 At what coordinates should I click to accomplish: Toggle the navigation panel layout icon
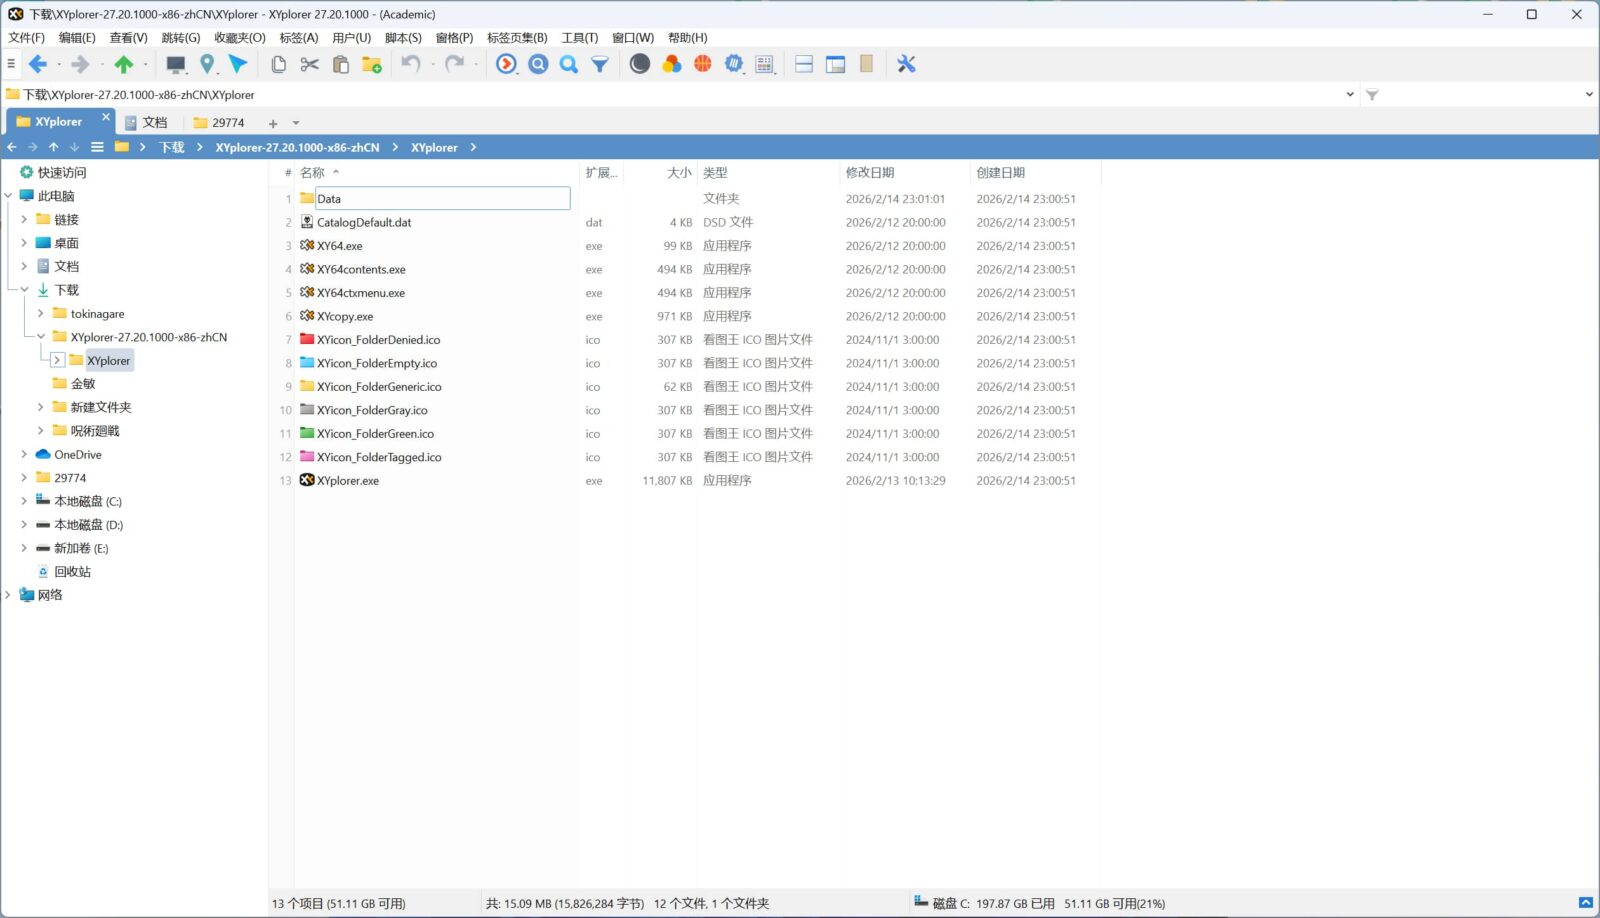[x=836, y=64]
